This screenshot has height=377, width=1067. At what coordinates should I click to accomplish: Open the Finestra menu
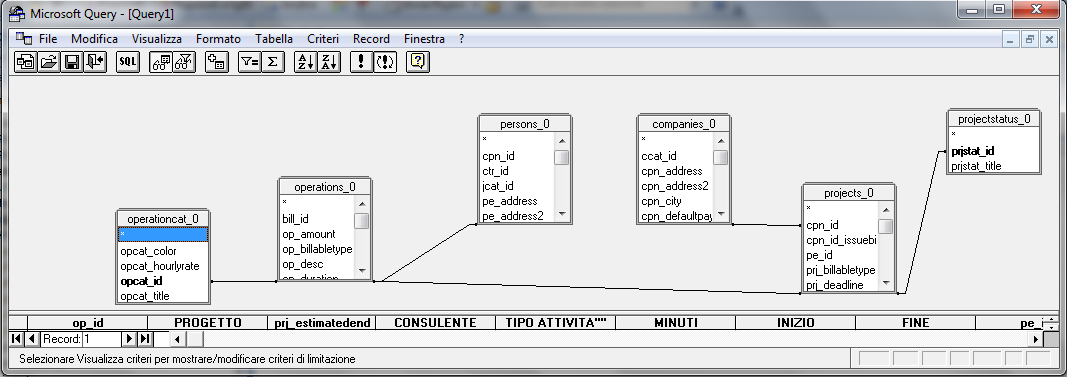coord(424,39)
